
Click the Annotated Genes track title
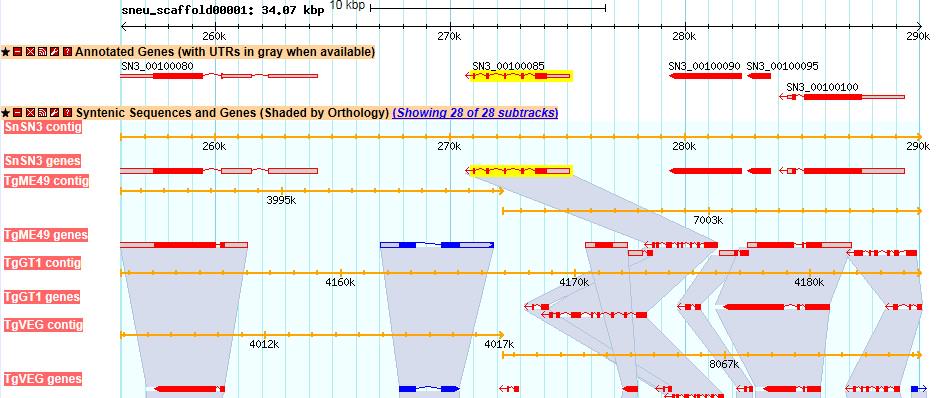click(225, 52)
